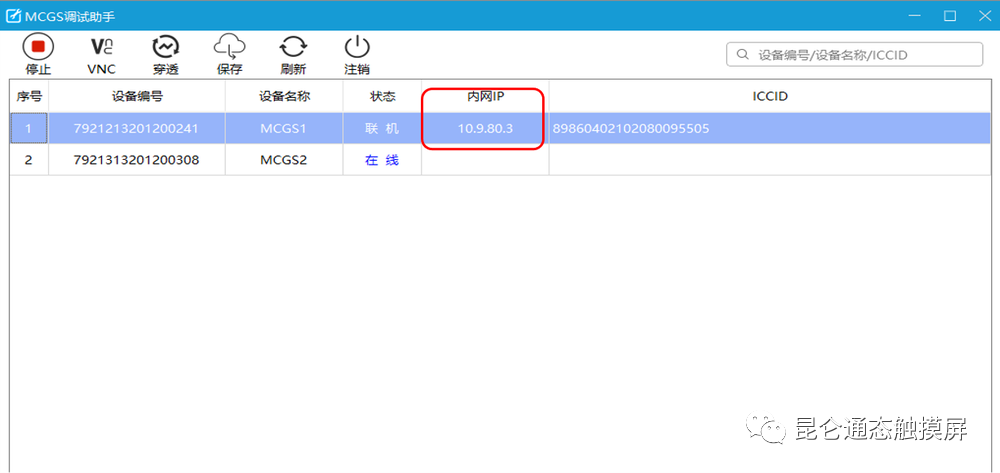Focus the 设备编号/设备名称/ICCID search field
This screenshot has height=473, width=1000.
(854, 55)
